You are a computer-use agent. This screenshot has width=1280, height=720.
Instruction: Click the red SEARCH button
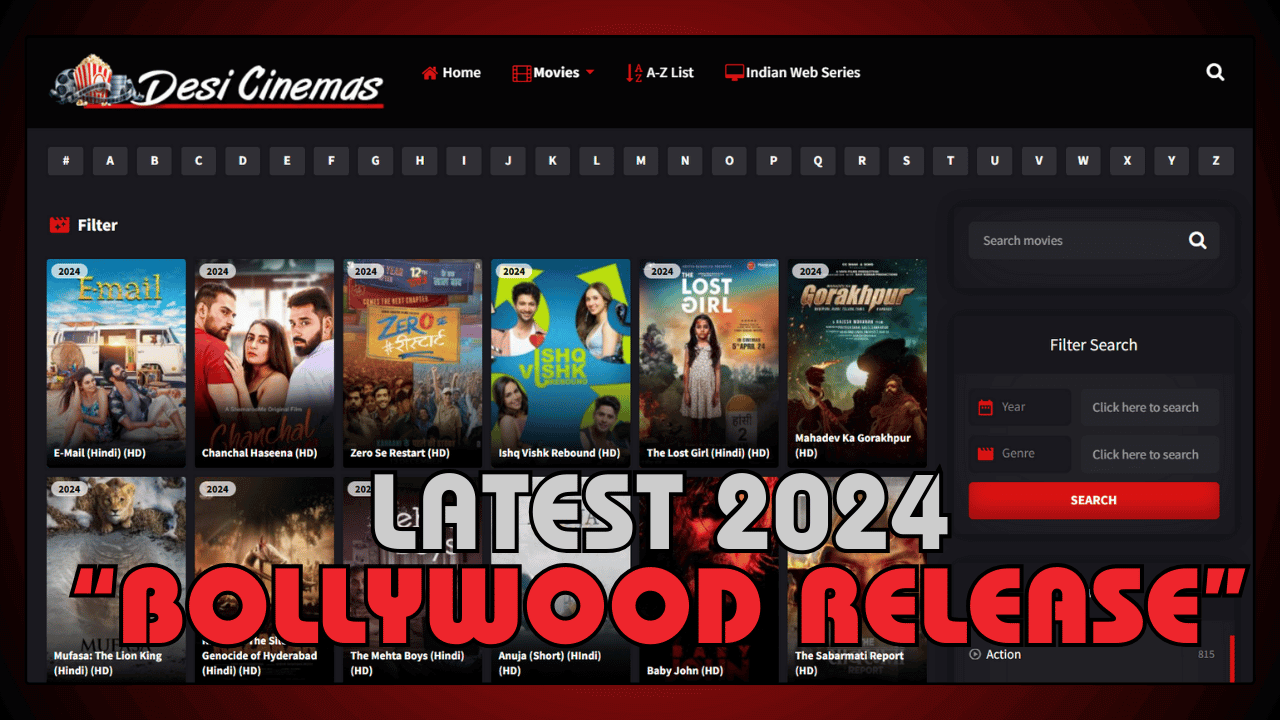pos(1093,500)
